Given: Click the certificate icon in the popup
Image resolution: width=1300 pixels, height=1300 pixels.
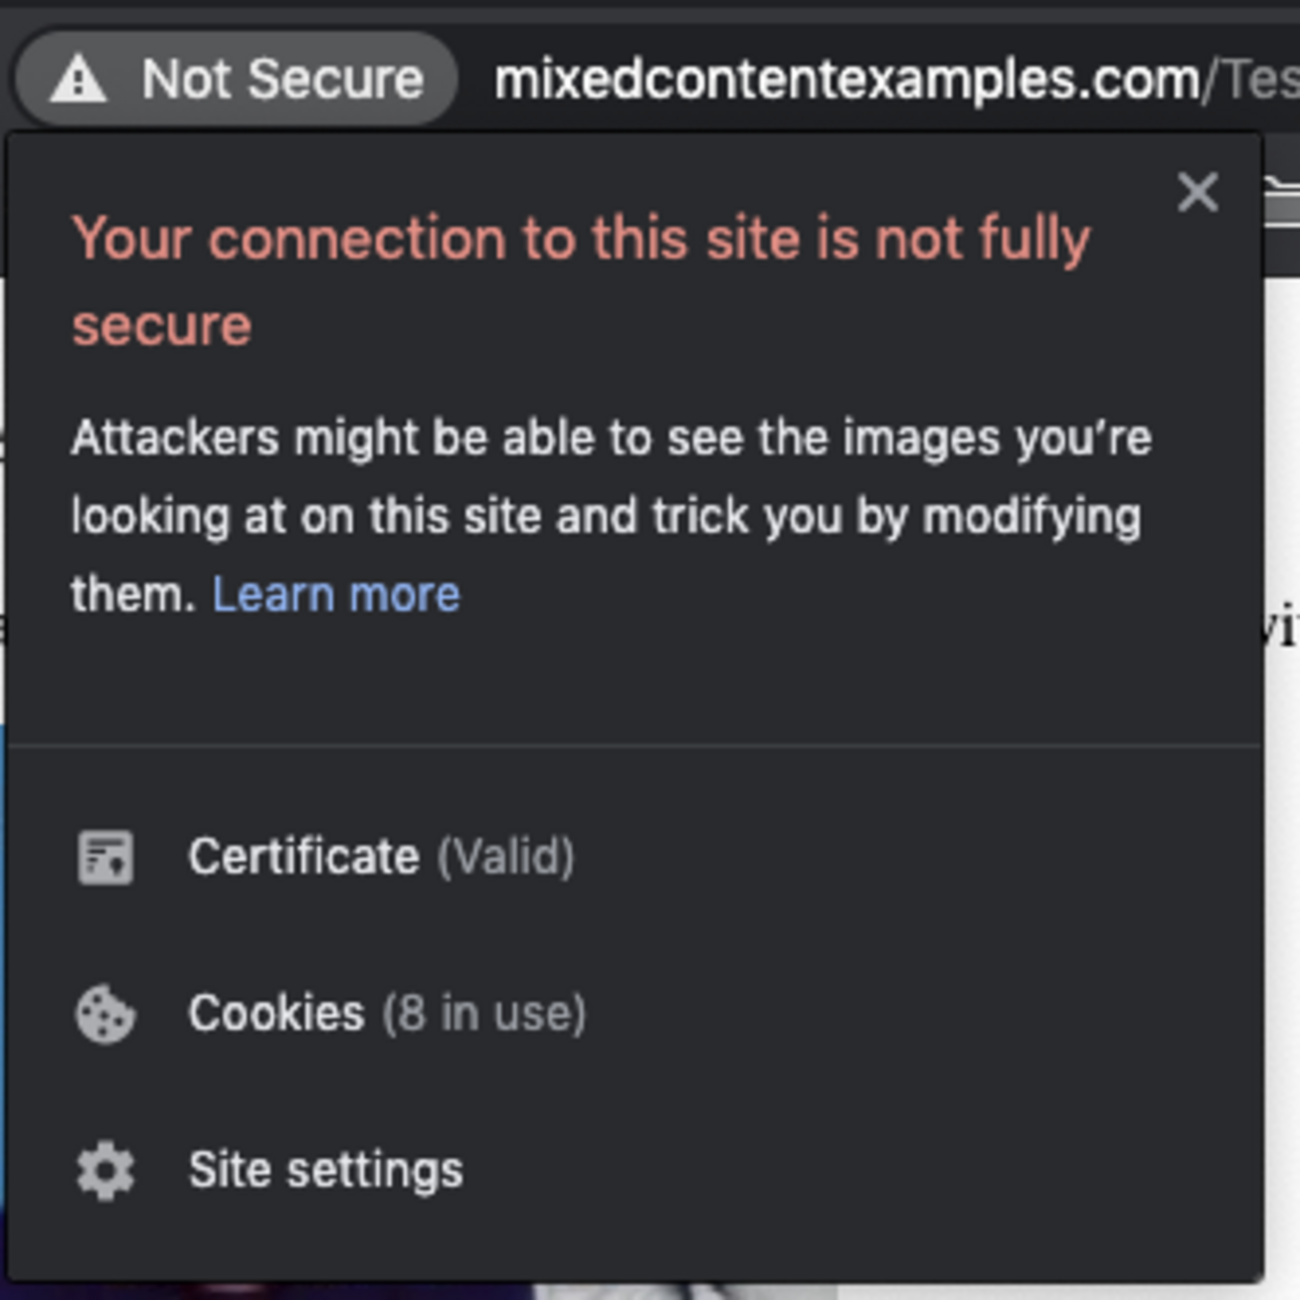Looking at the screenshot, I should (105, 857).
